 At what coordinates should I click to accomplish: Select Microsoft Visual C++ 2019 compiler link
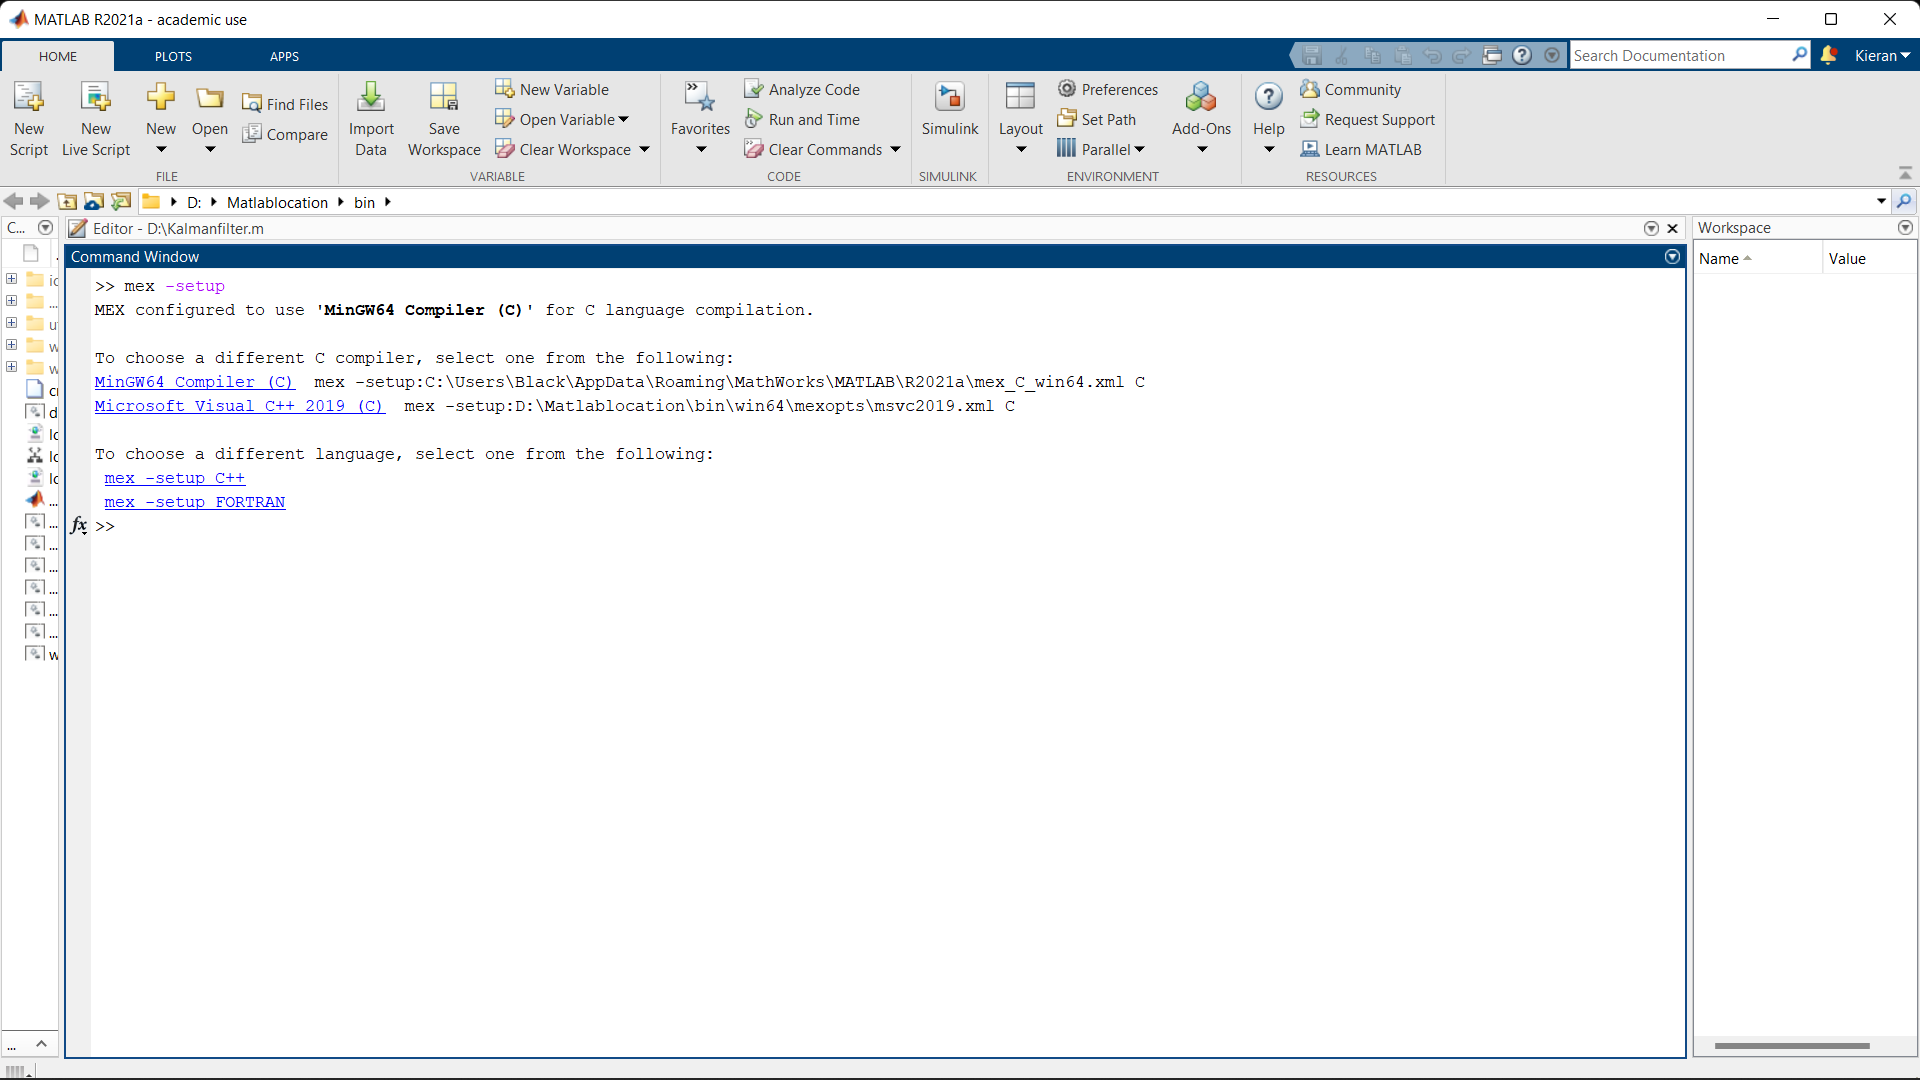coord(239,406)
